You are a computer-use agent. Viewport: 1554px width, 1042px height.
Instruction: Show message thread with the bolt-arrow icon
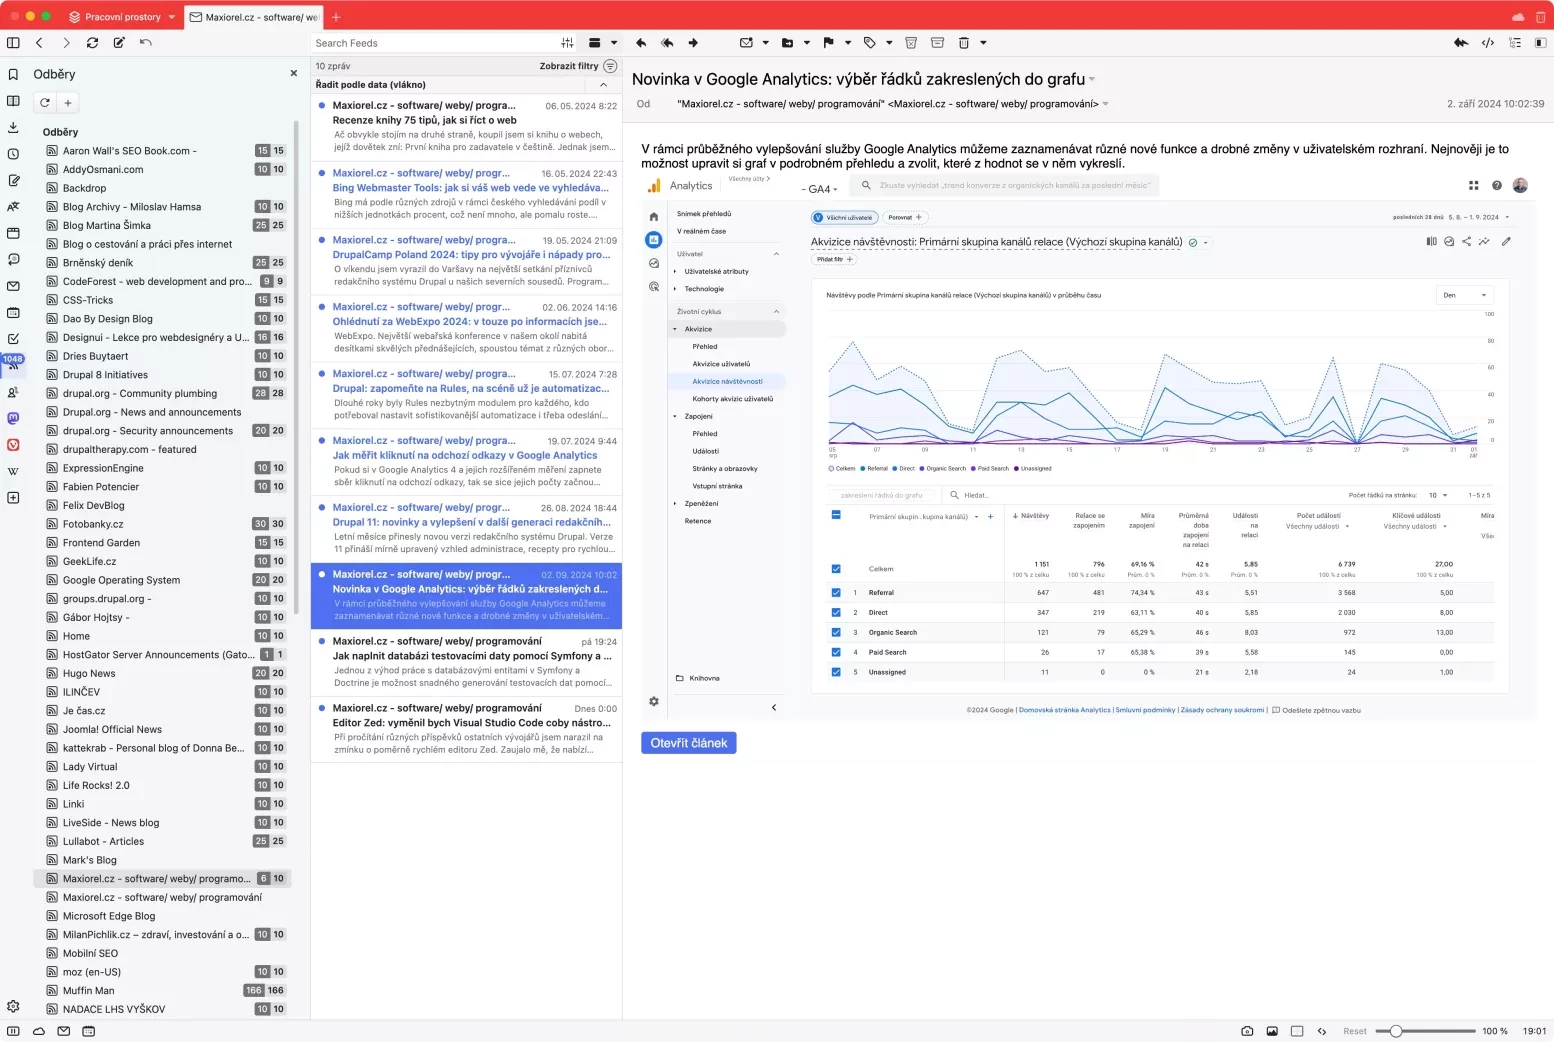(1461, 43)
